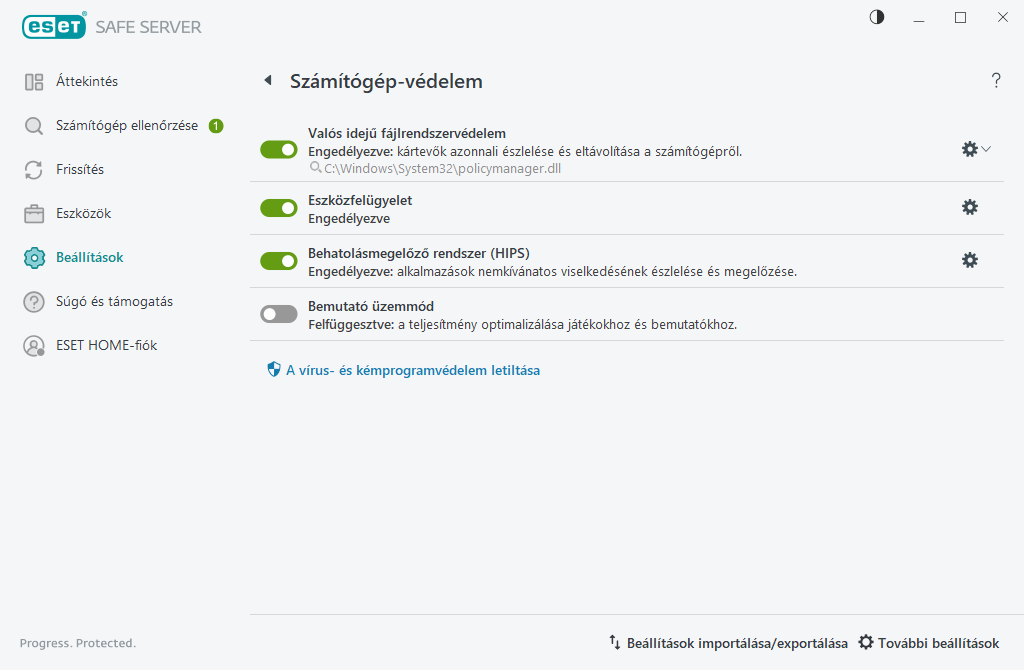Click the help question mark icon
The height and width of the screenshot is (670, 1024).
coord(996,81)
